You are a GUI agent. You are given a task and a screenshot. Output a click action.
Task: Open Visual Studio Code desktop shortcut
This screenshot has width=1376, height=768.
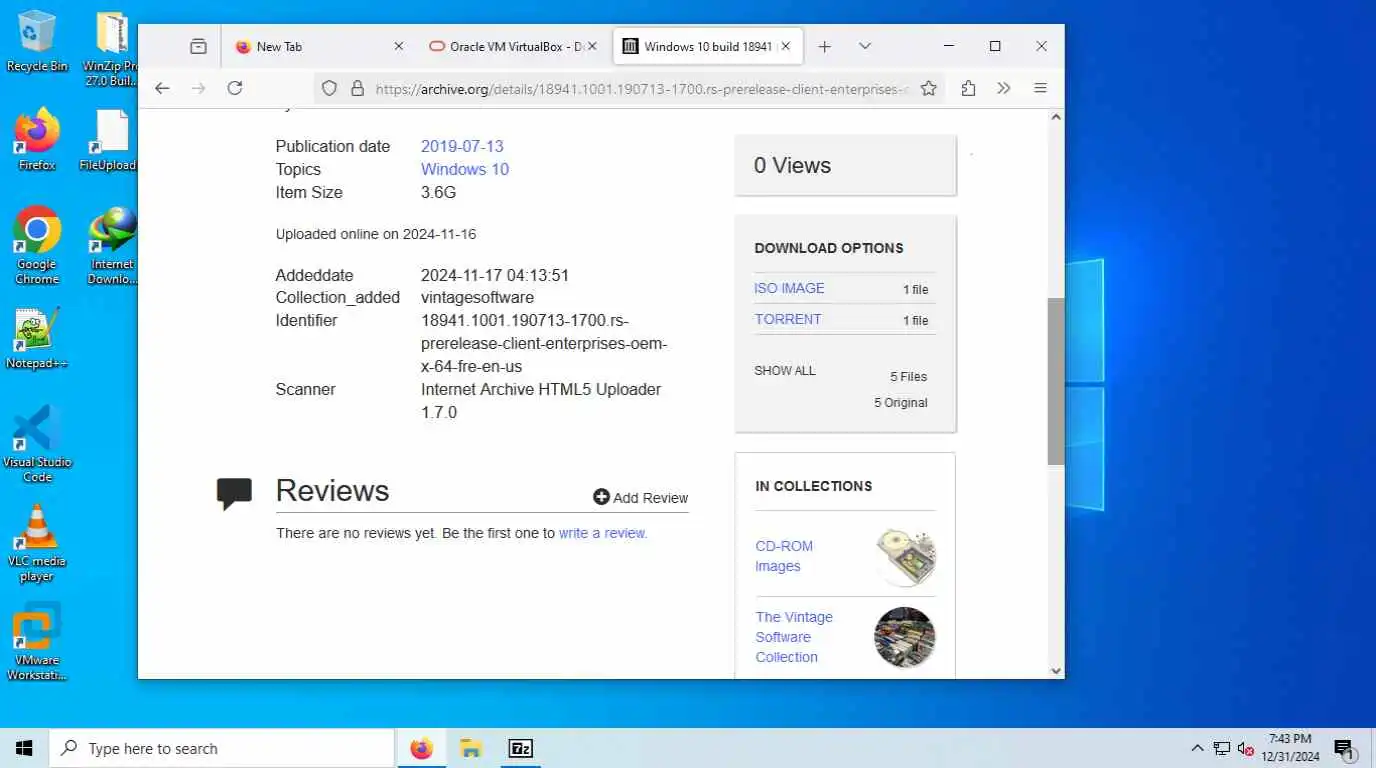(37, 444)
